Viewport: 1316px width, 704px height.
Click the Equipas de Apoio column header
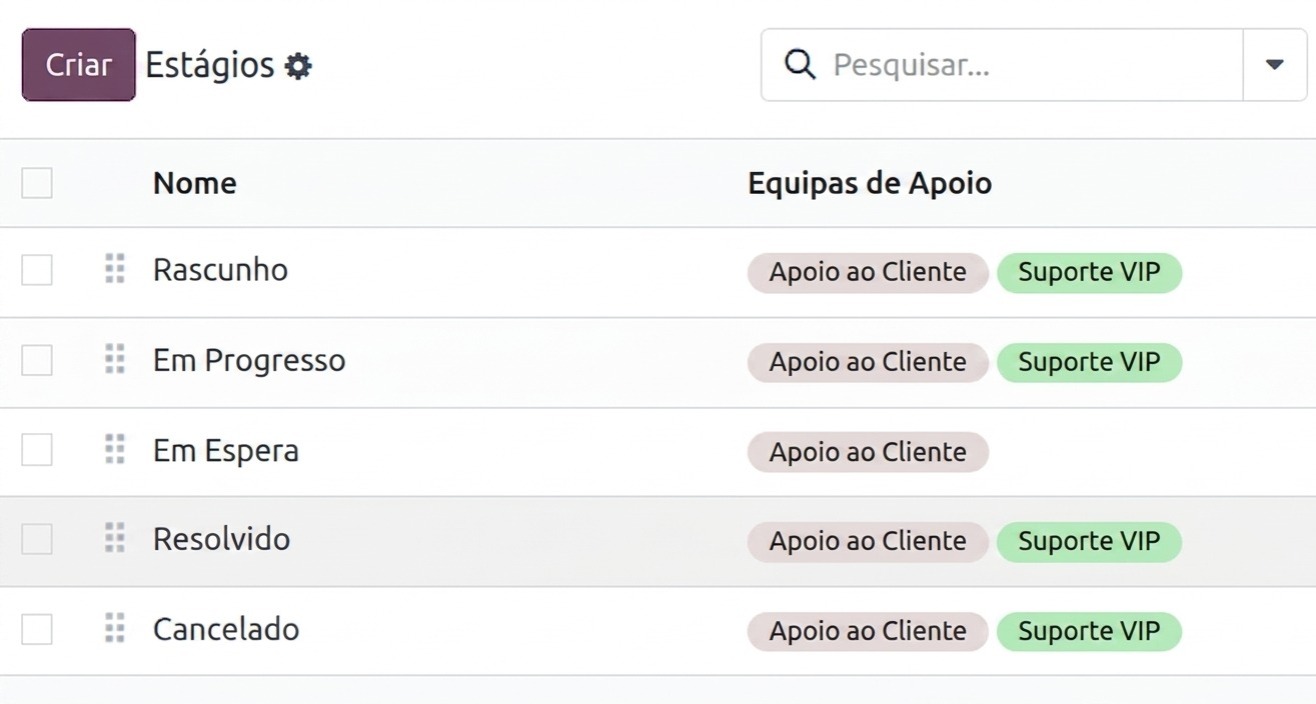click(x=869, y=183)
